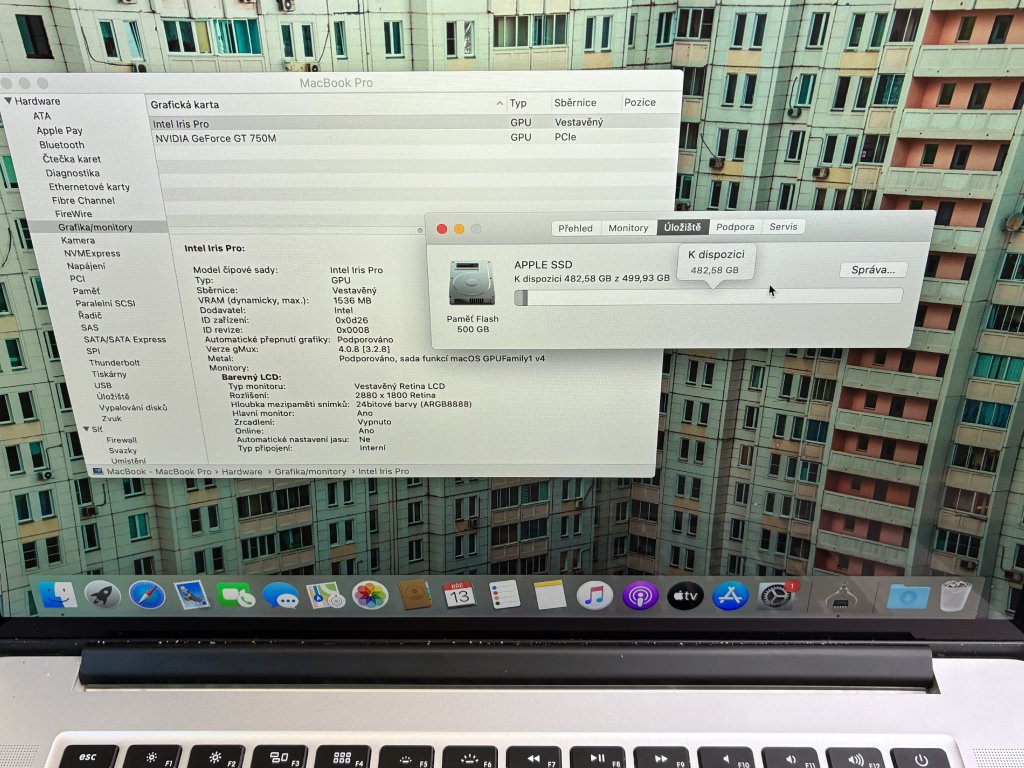Open System Preferences gear icon
Screen dimensions: 1024x768
click(776, 597)
